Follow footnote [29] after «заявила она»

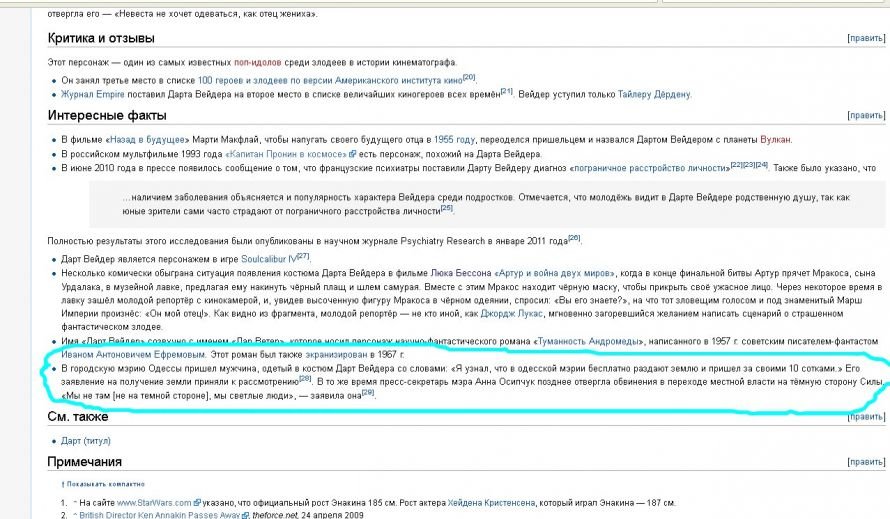pyautogui.click(x=368, y=392)
